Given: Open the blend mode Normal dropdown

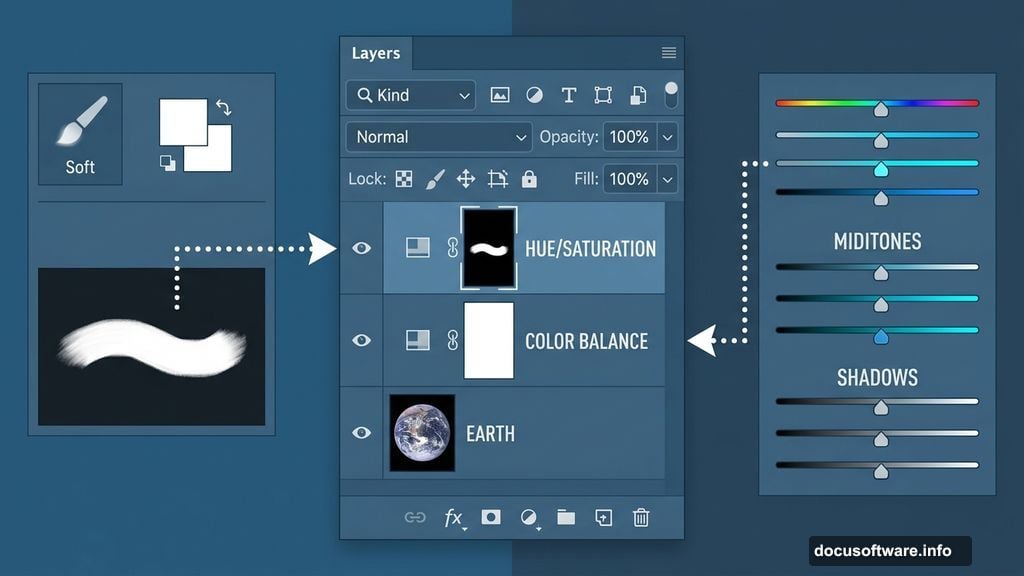Looking at the screenshot, I should 439,137.
